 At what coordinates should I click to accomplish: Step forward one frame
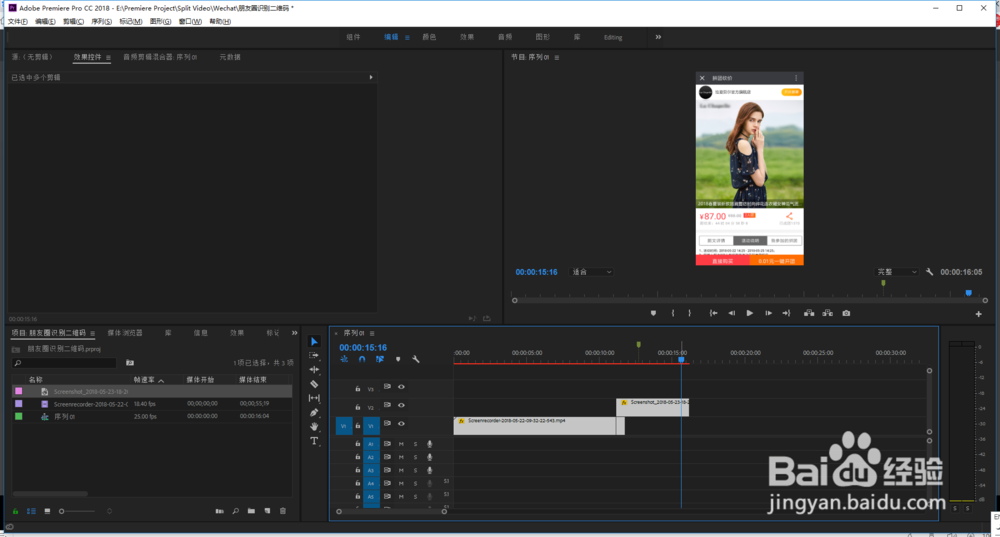coord(768,313)
